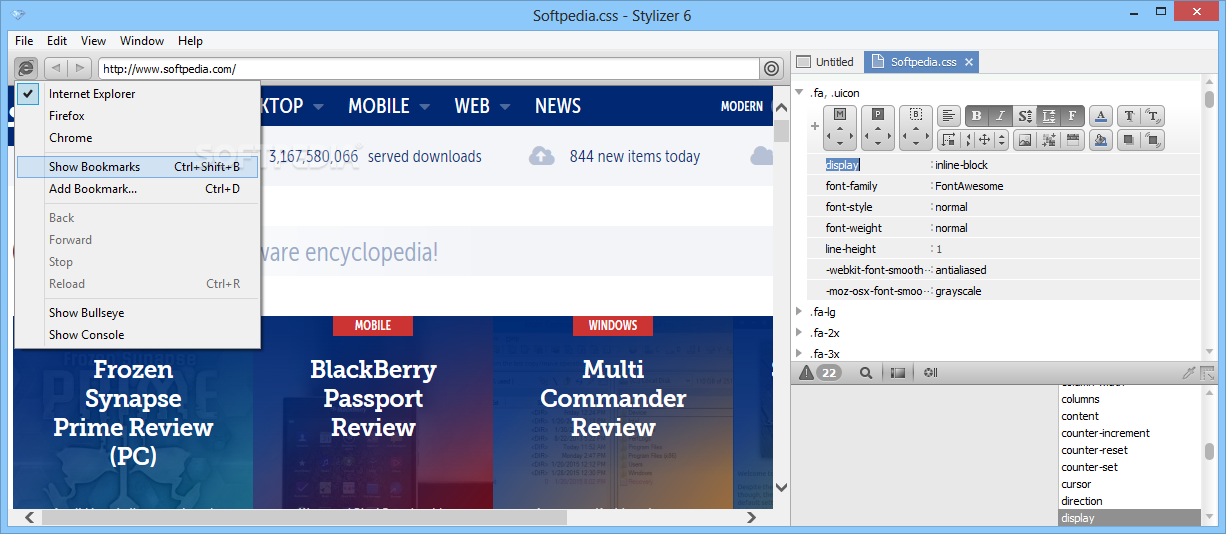Click the URL address field

429,68
